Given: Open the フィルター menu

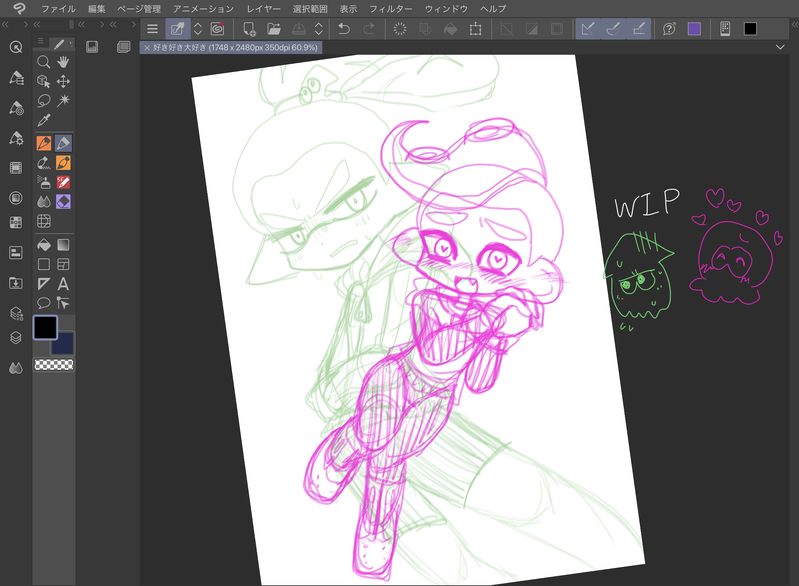Looking at the screenshot, I should [x=391, y=9].
